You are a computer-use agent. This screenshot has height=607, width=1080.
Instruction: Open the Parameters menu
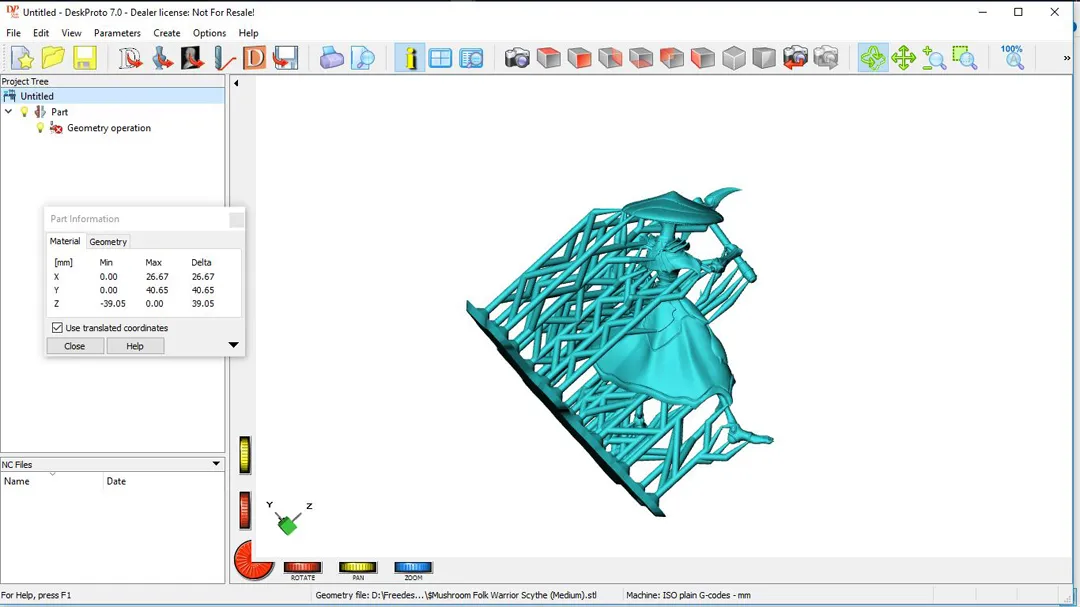[117, 33]
